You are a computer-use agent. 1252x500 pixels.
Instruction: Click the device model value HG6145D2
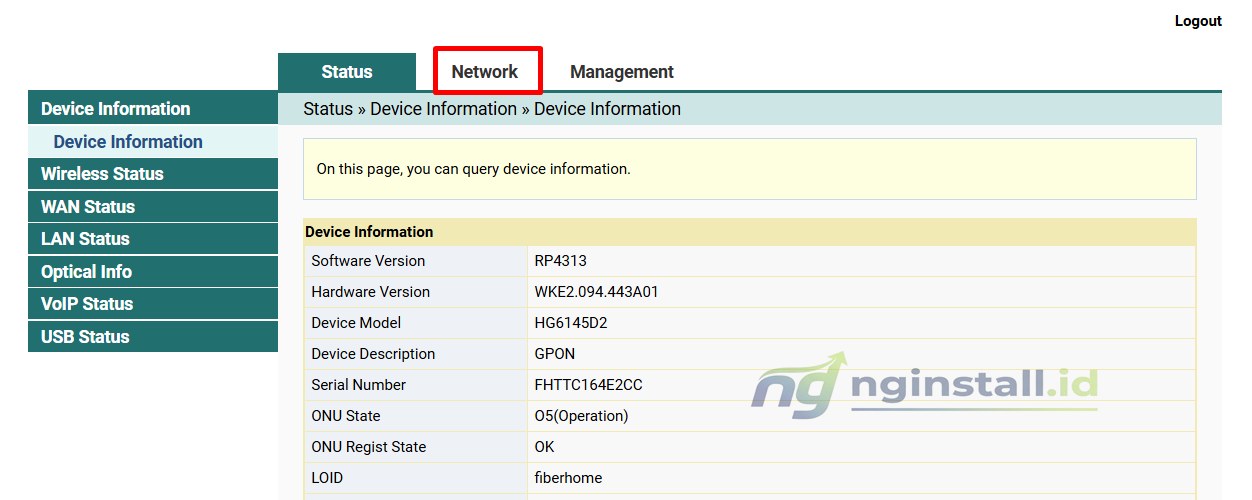coord(570,323)
